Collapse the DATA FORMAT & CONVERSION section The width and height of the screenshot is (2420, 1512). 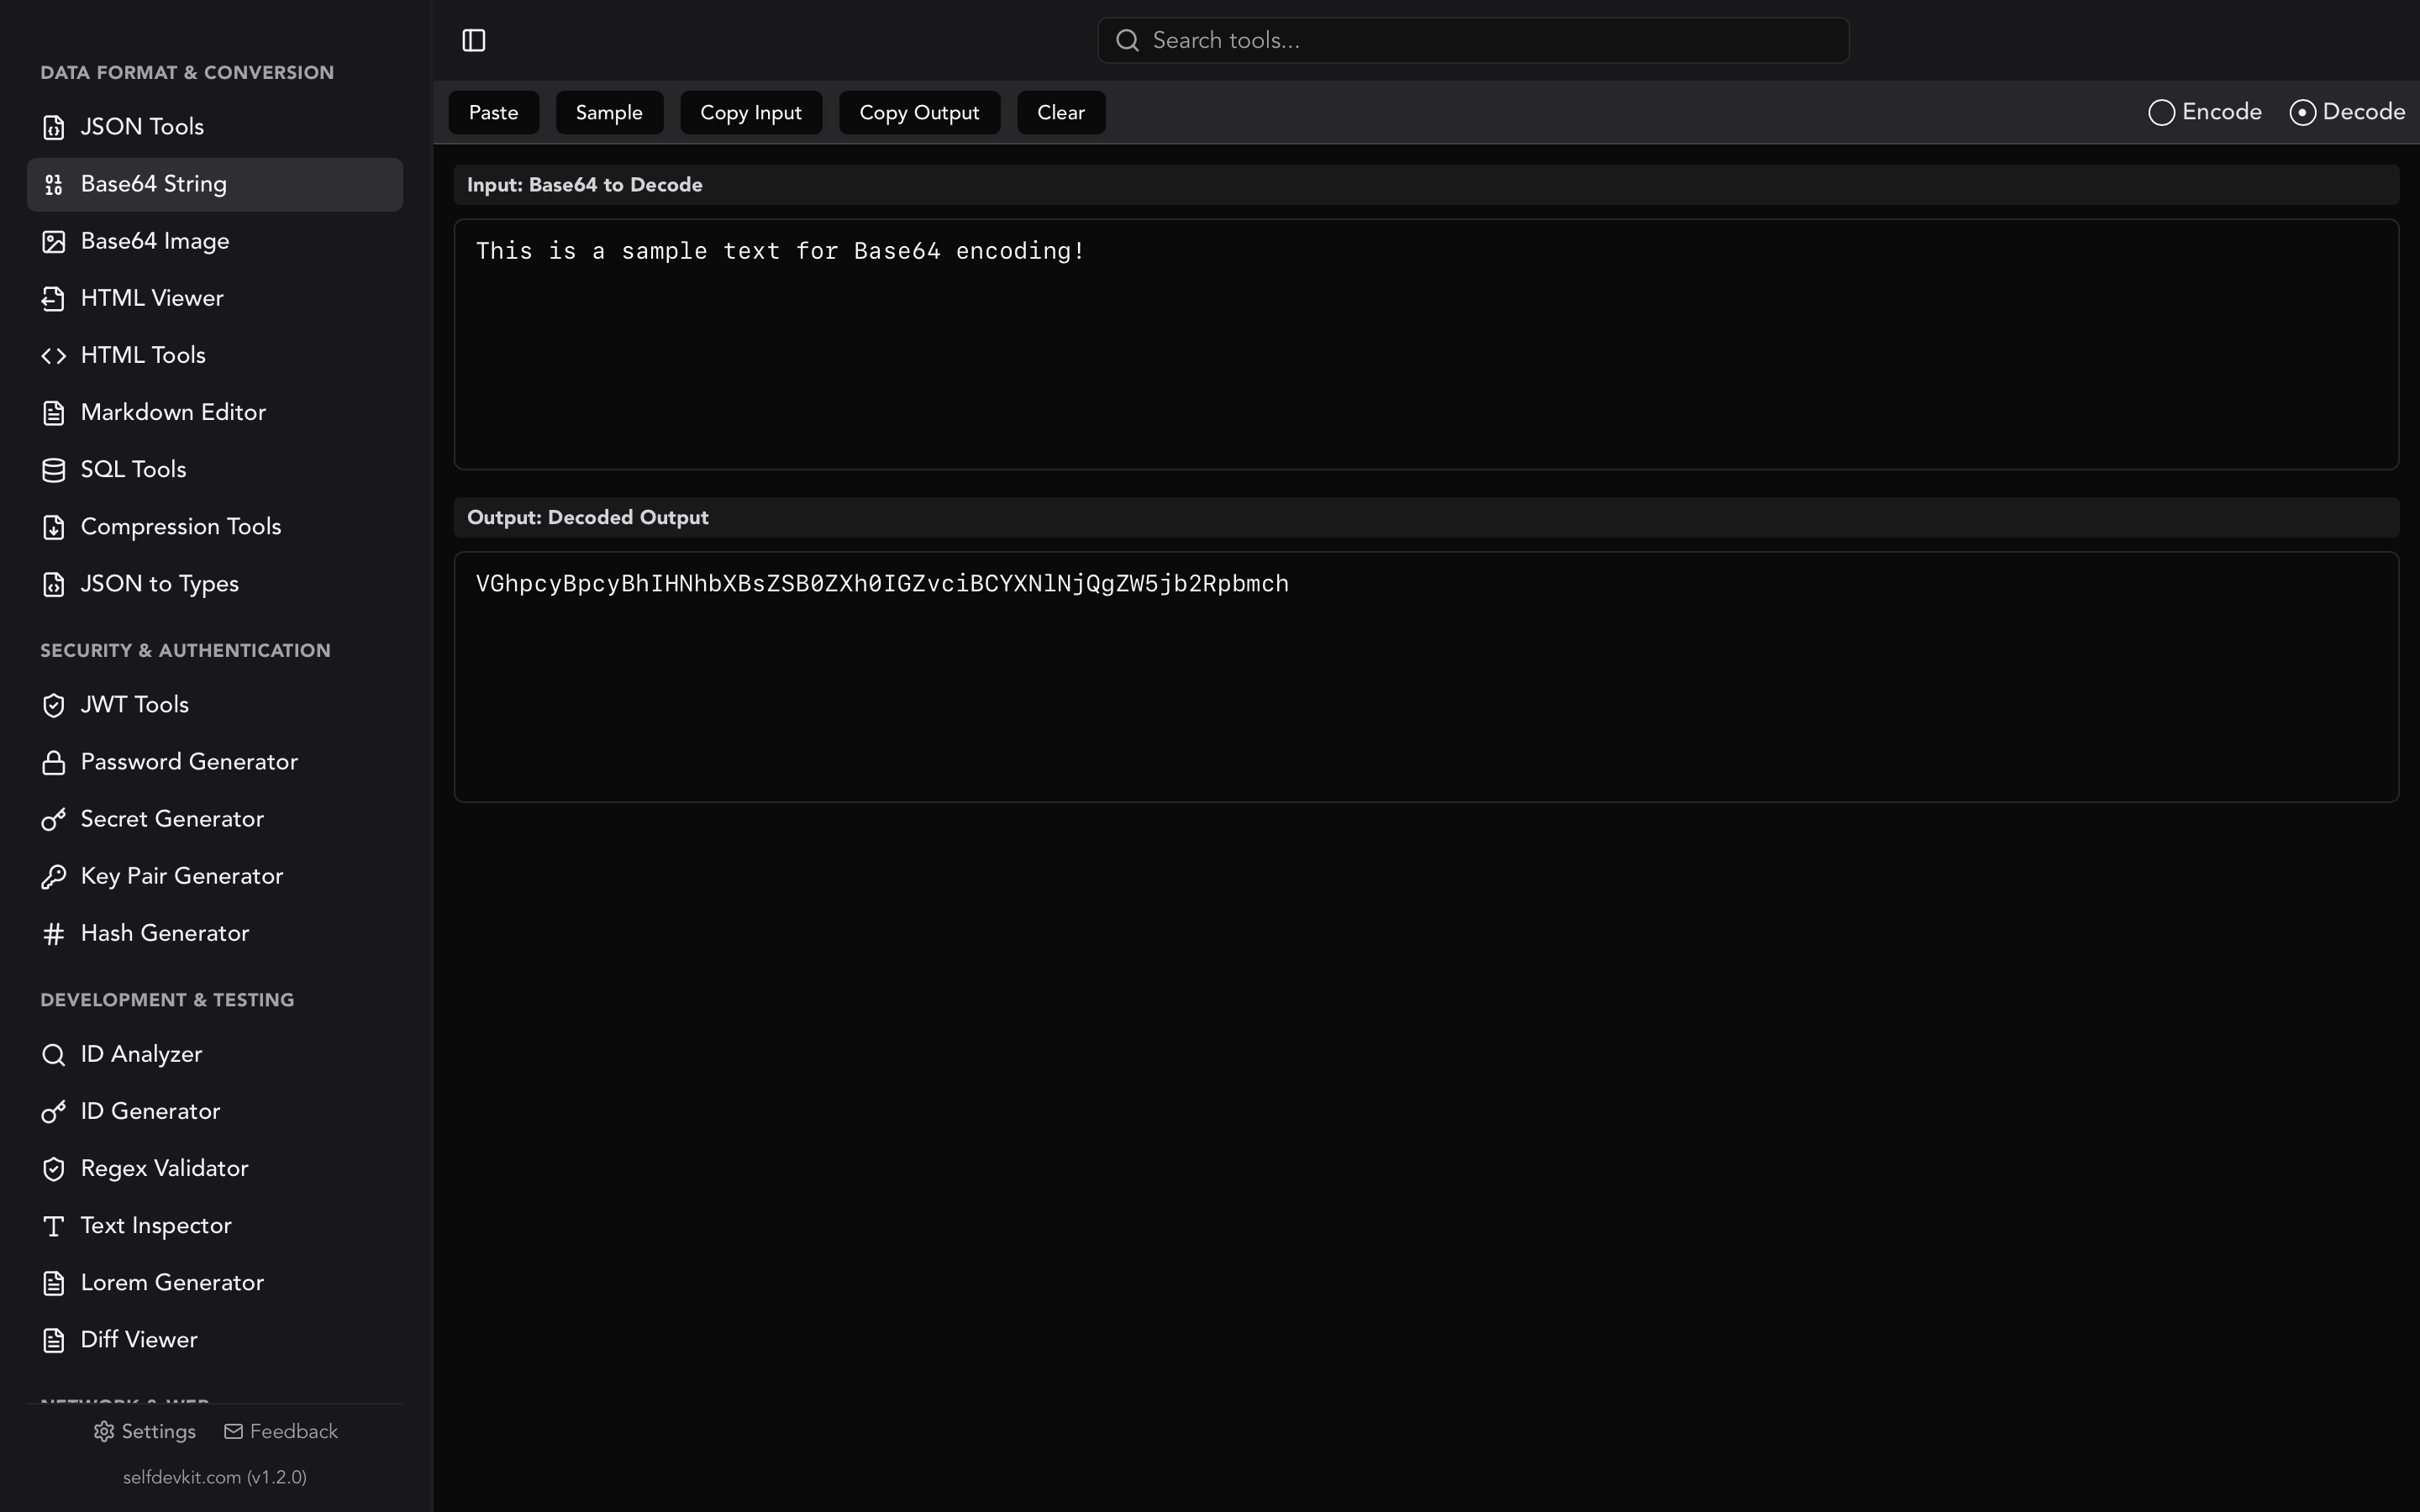[x=186, y=71]
